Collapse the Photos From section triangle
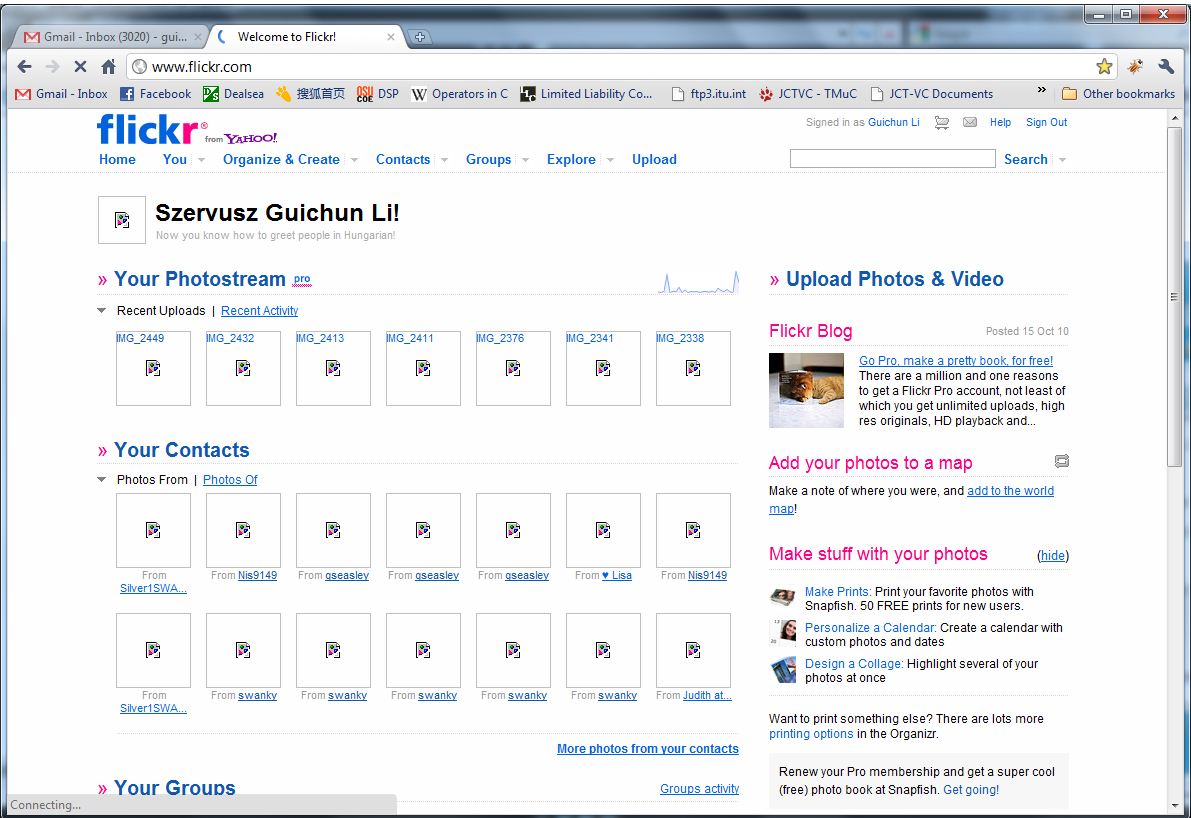The height and width of the screenshot is (818, 1191). 102,480
